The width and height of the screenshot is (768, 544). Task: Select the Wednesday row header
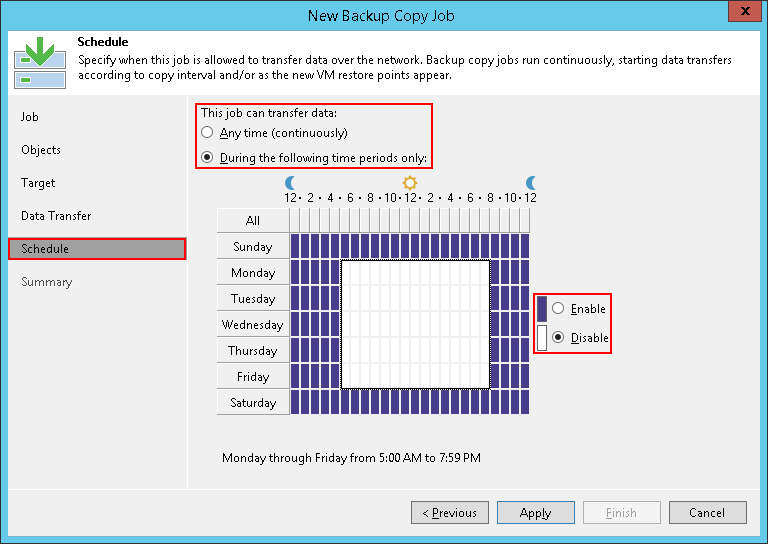pos(253,325)
